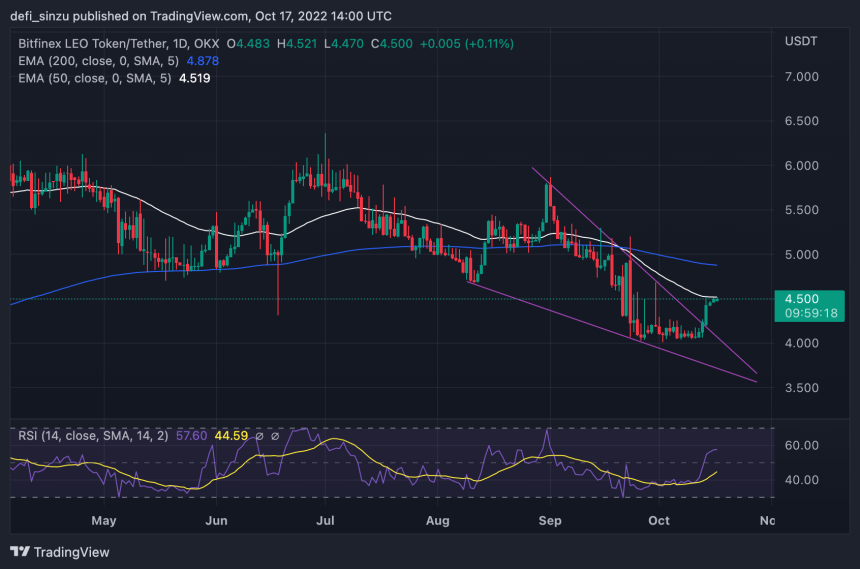Click the TradingView brand text at bottom
860x569 pixels.
point(71,551)
